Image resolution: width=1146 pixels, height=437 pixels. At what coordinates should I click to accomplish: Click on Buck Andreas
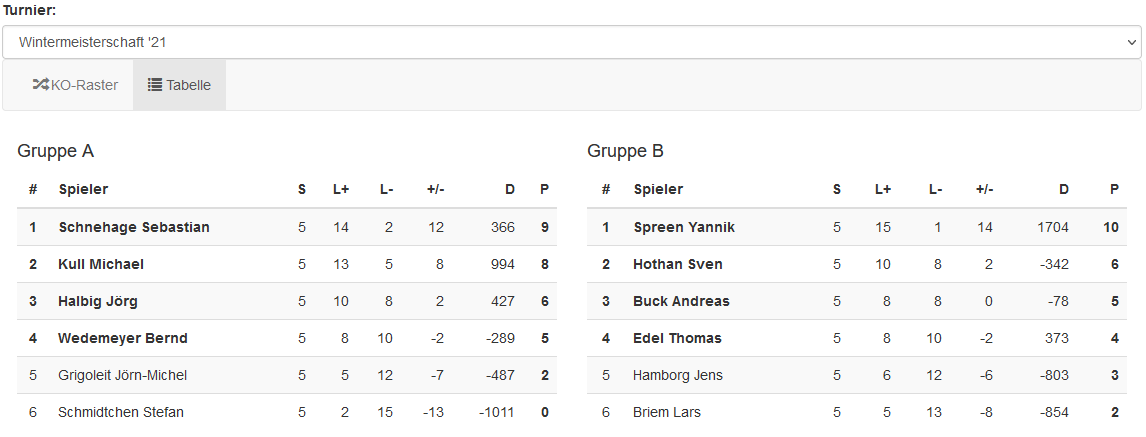682,301
